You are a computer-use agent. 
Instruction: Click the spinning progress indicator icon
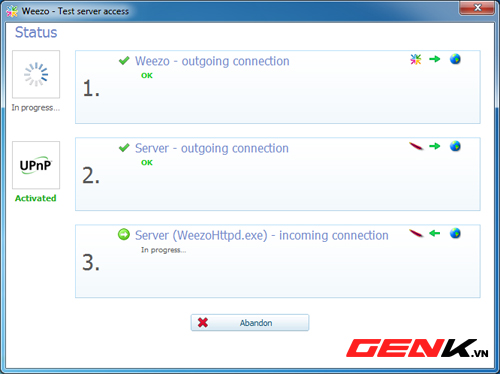tap(36, 74)
